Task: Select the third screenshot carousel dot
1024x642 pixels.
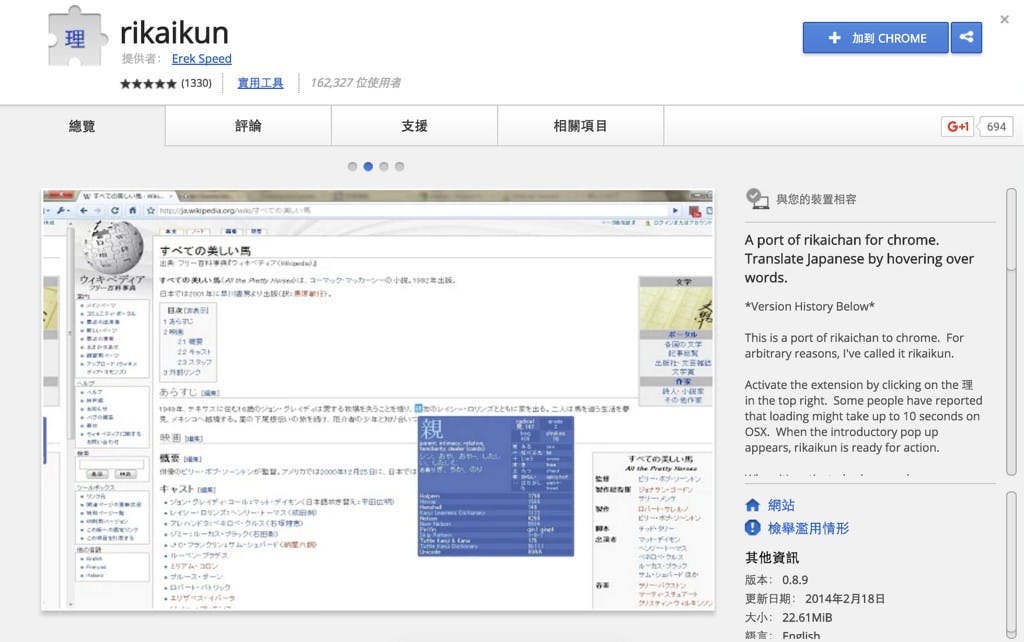Action: click(384, 167)
